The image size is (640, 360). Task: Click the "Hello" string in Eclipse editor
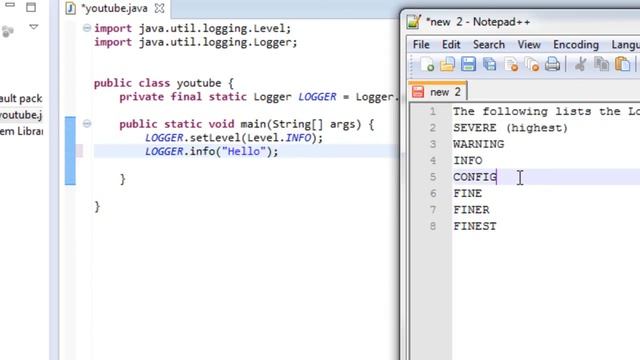244,151
